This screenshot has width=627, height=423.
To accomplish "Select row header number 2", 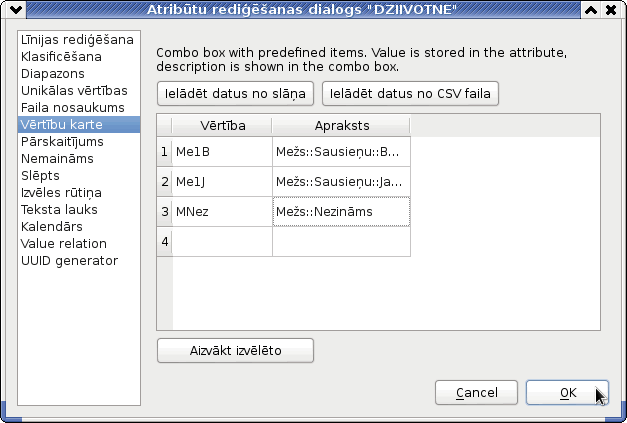I will coord(165,182).
